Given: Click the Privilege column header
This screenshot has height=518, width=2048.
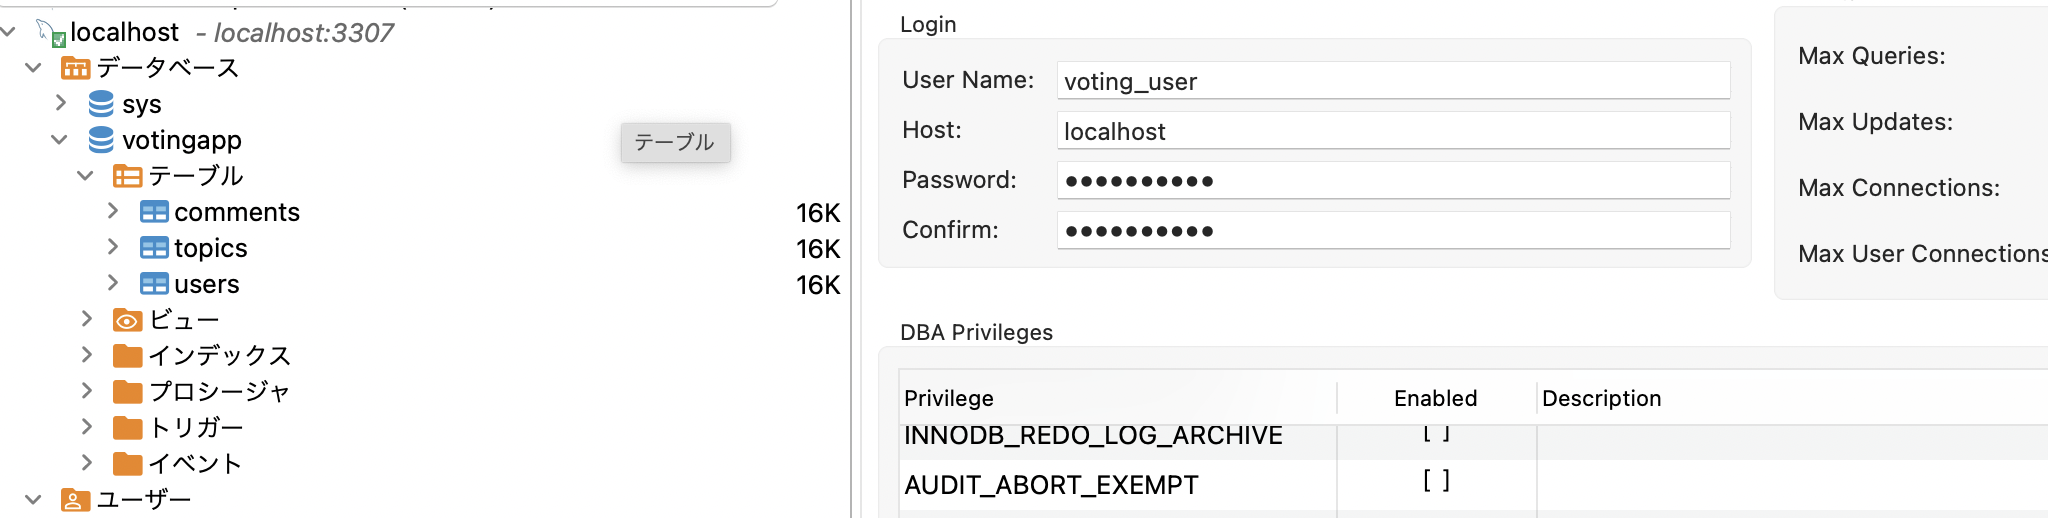Looking at the screenshot, I should pos(949,398).
